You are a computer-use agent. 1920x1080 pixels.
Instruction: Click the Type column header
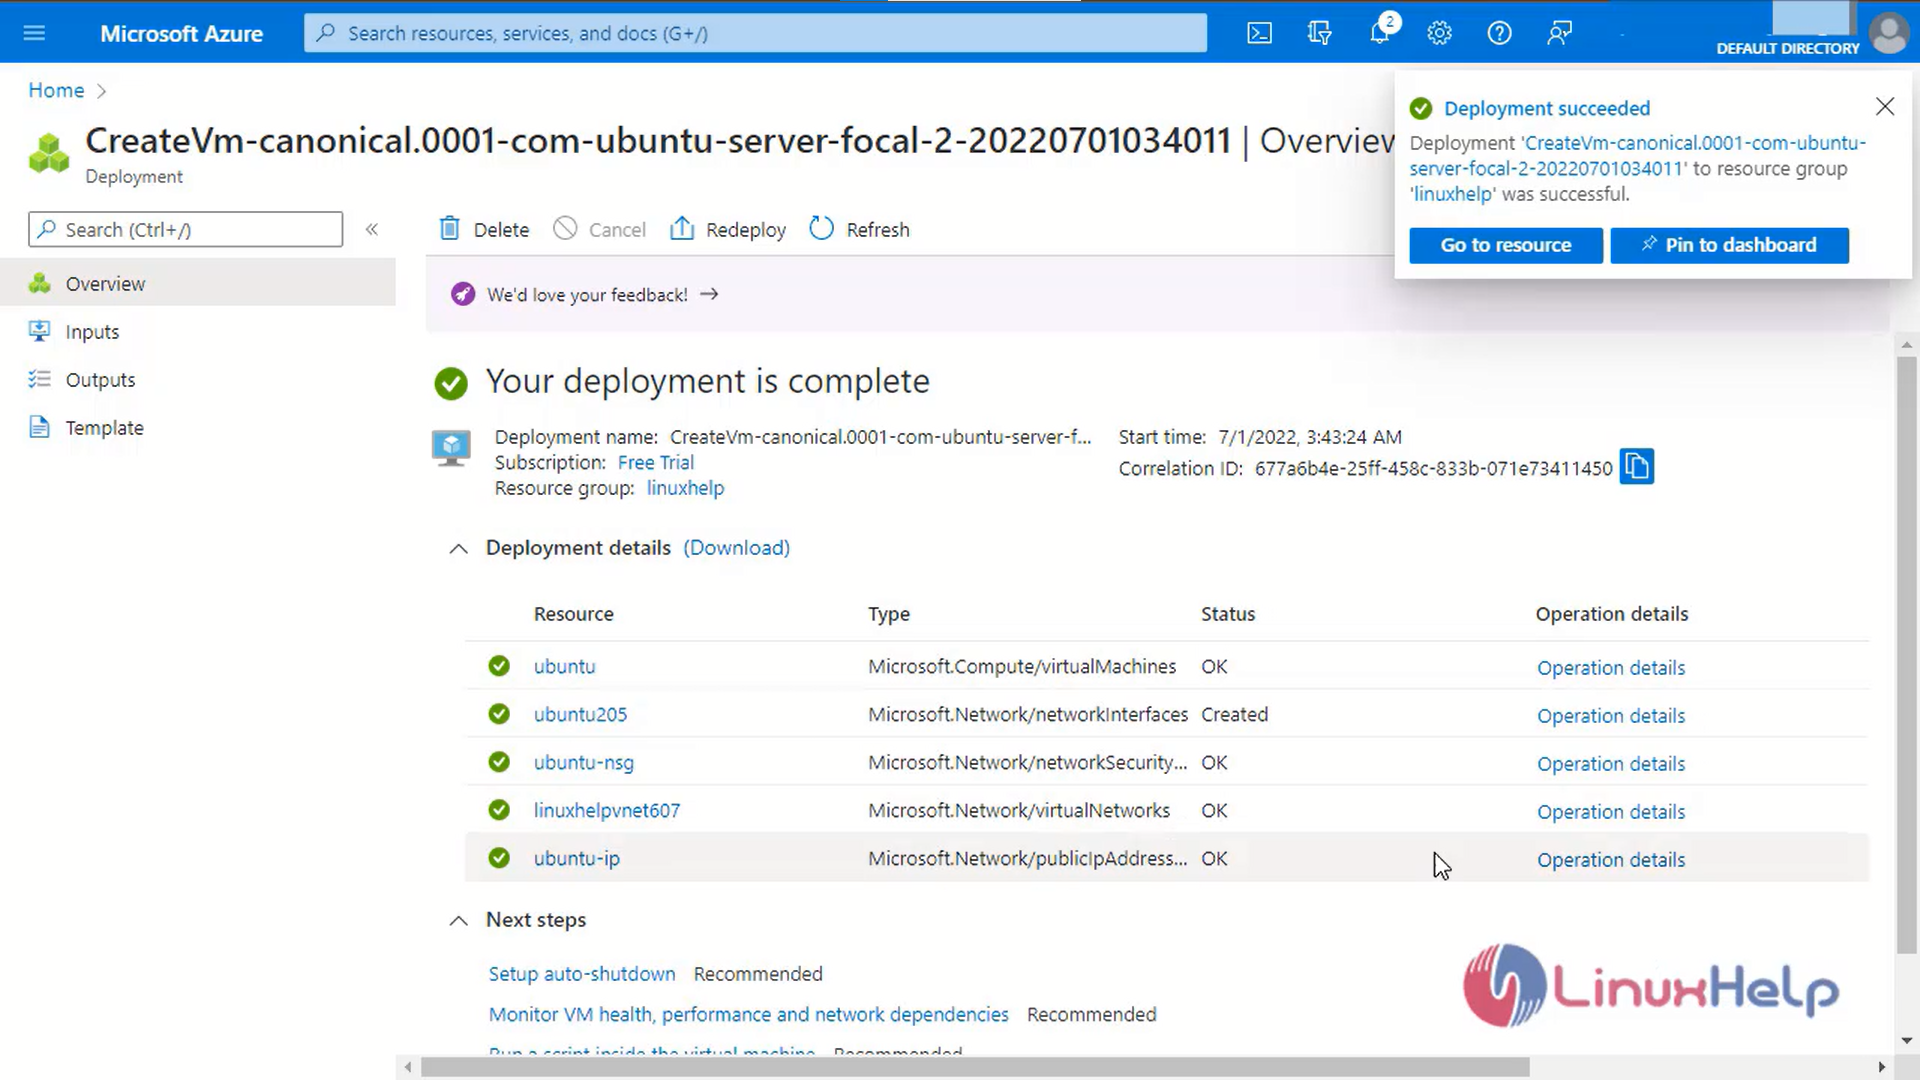888,614
